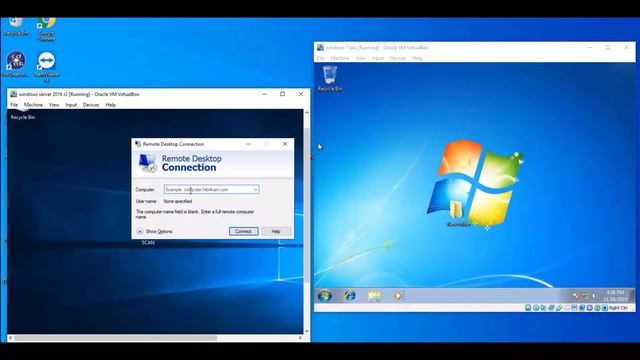Open Input menu in Windows Server VM window
Viewport: 640px width, 360px height.
tap(71, 105)
